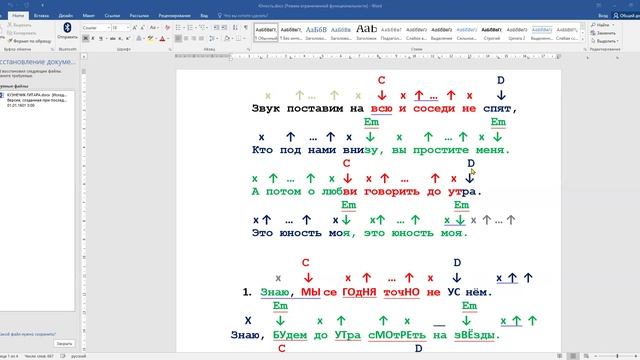Image resolution: width=640 pixels, height=360 pixels.
Task: Expand the styles gallery
Action: (x=583, y=39)
